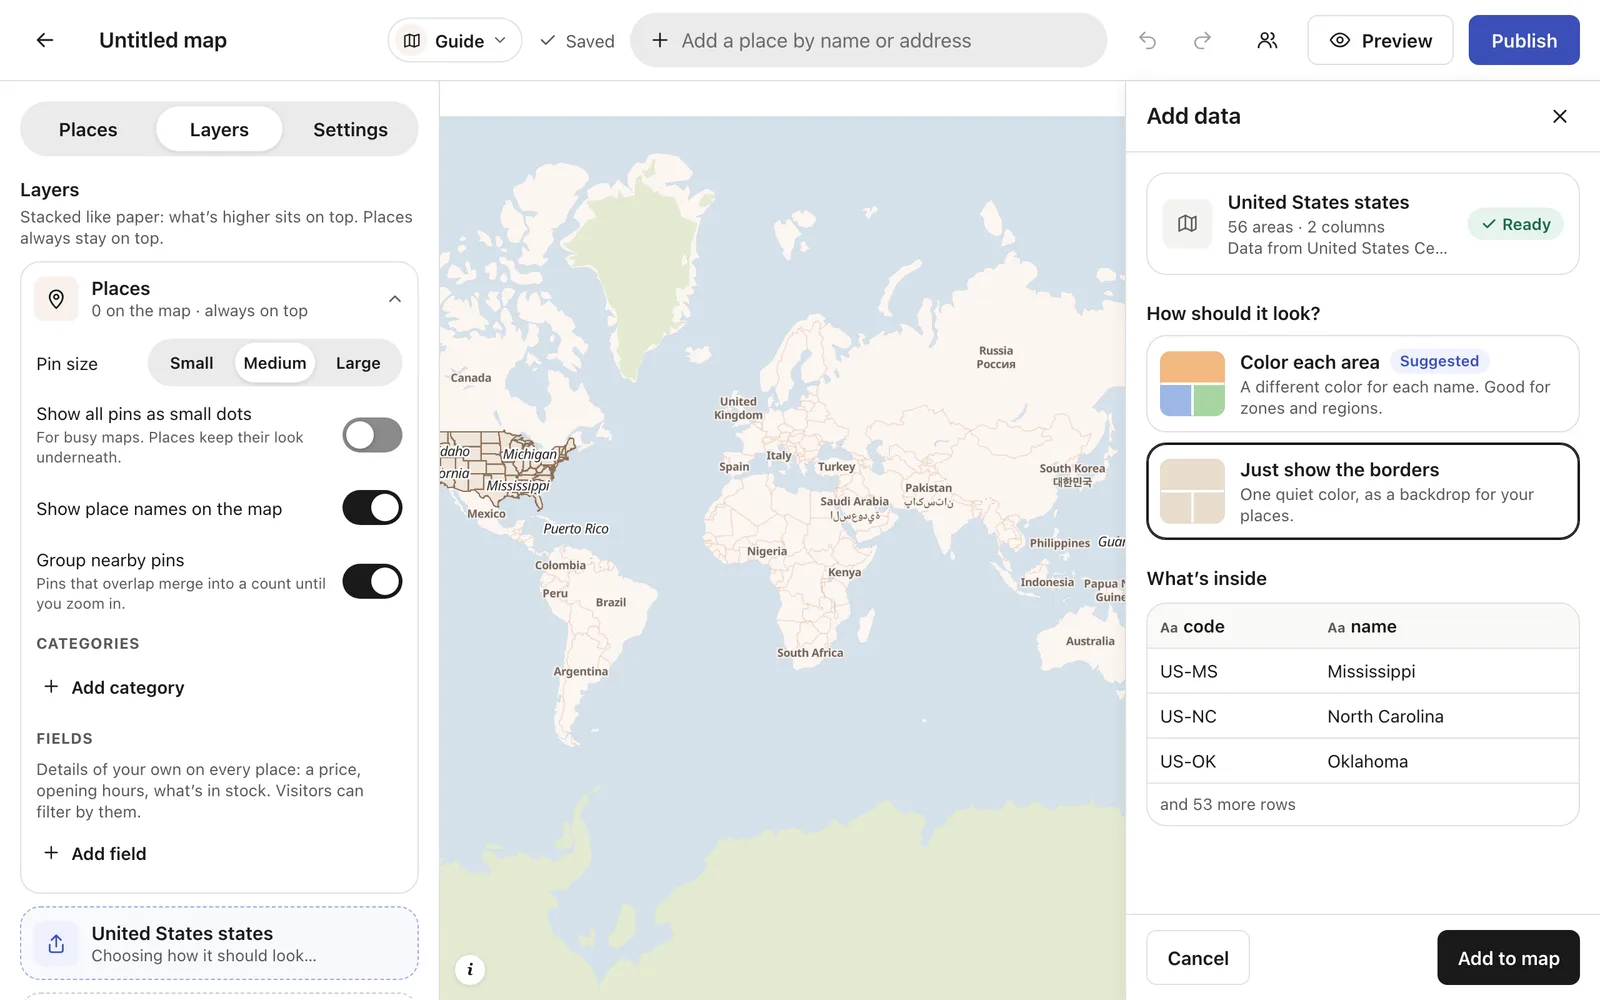Set pin size to Large

tap(358, 363)
